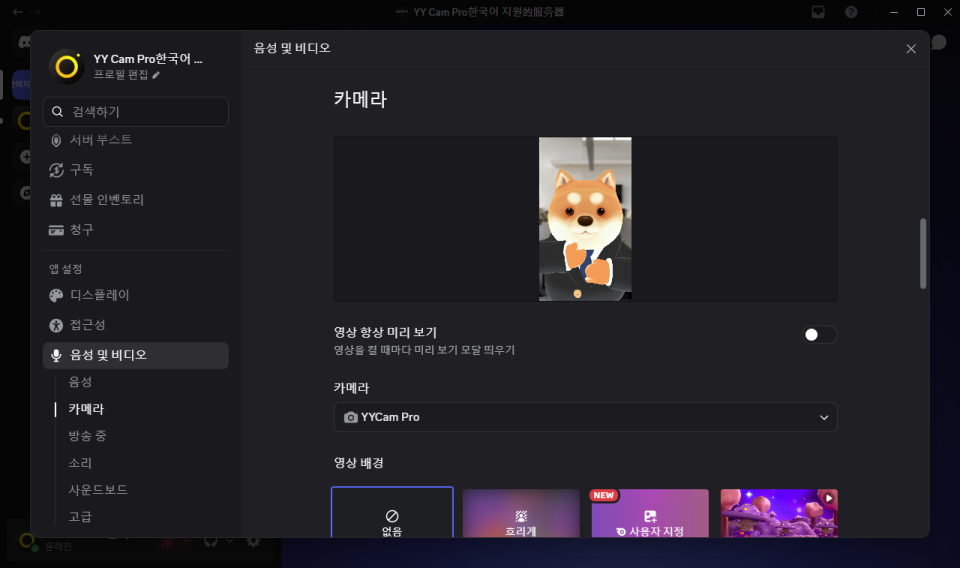960x568 pixels.
Task: Click the 서버 부스트 icon in sidebar
Action: 56,140
